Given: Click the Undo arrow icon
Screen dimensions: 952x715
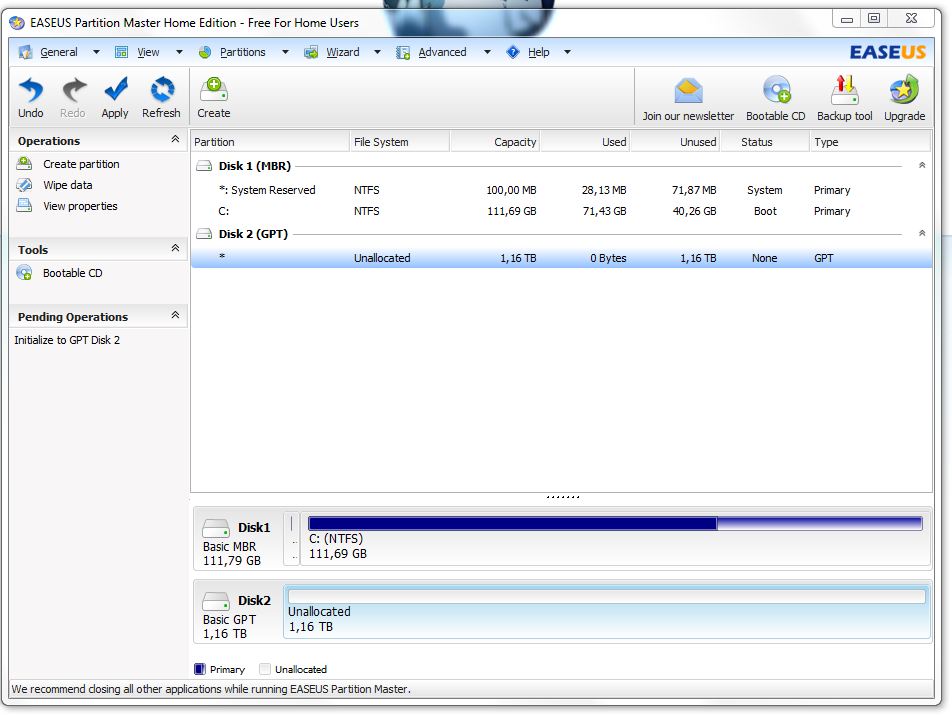Looking at the screenshot, I should click(30, 90).
